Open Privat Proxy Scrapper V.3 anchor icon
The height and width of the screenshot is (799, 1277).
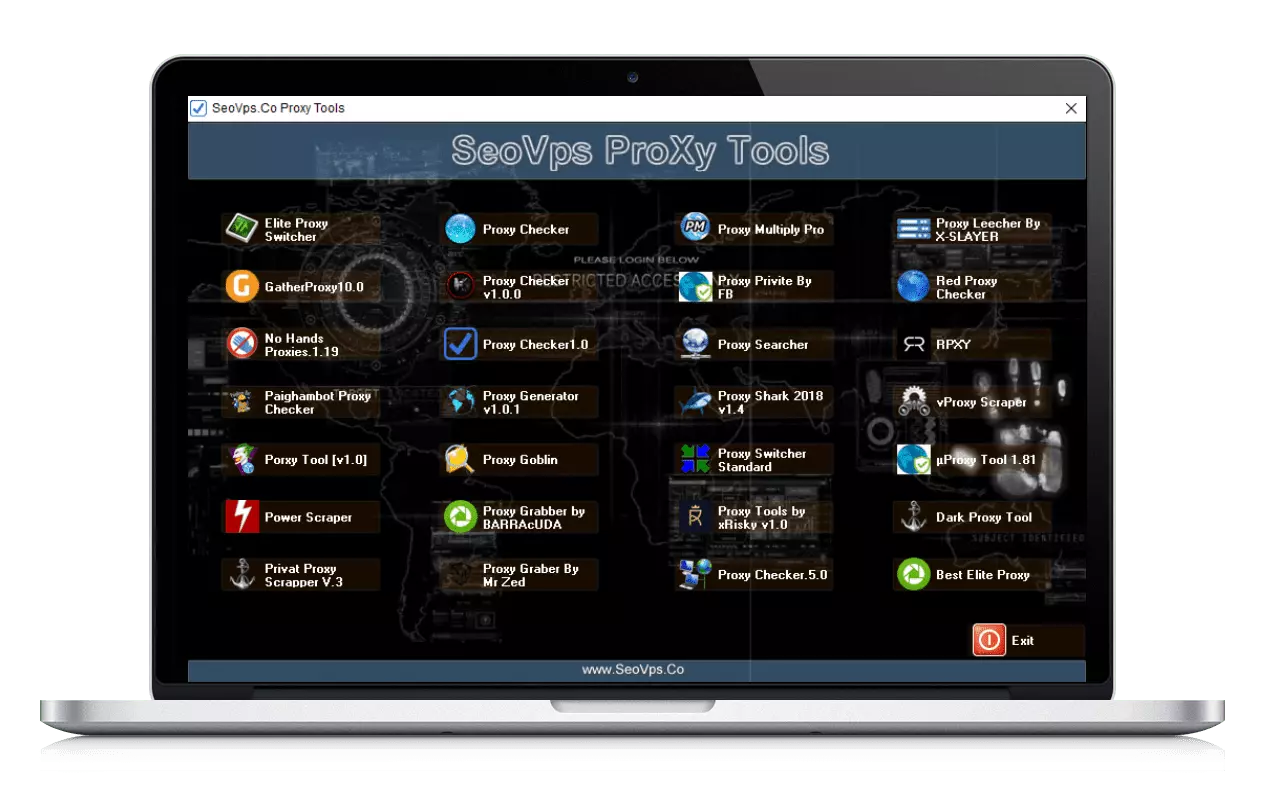click(241, 575)
